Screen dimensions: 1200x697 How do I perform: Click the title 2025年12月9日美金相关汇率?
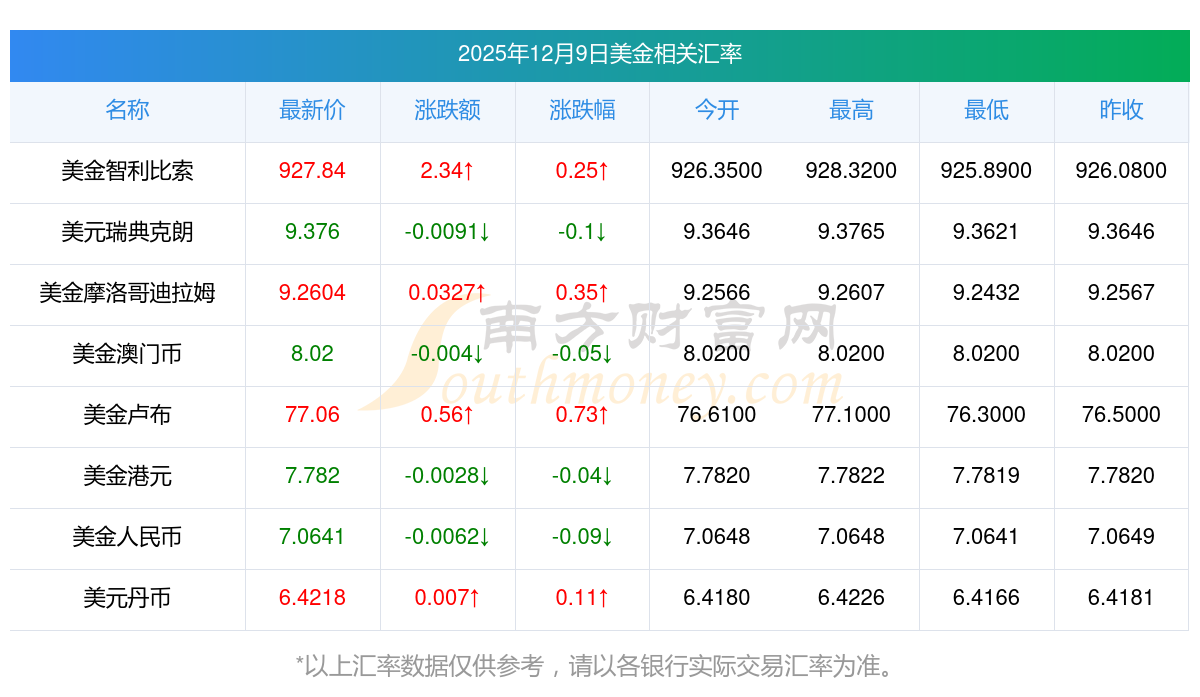click(x=600, y=54)
